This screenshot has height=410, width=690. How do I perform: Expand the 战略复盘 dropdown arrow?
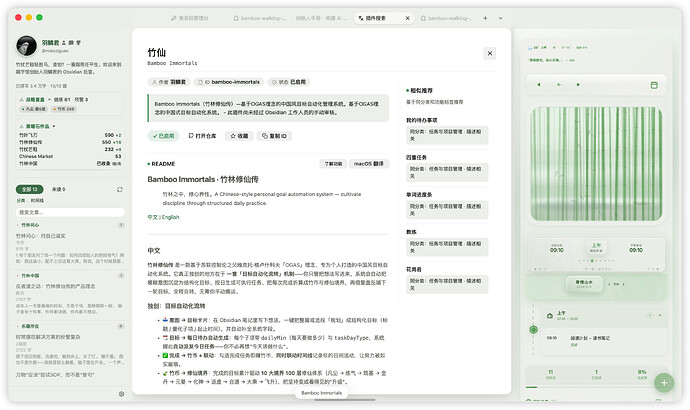49,99
